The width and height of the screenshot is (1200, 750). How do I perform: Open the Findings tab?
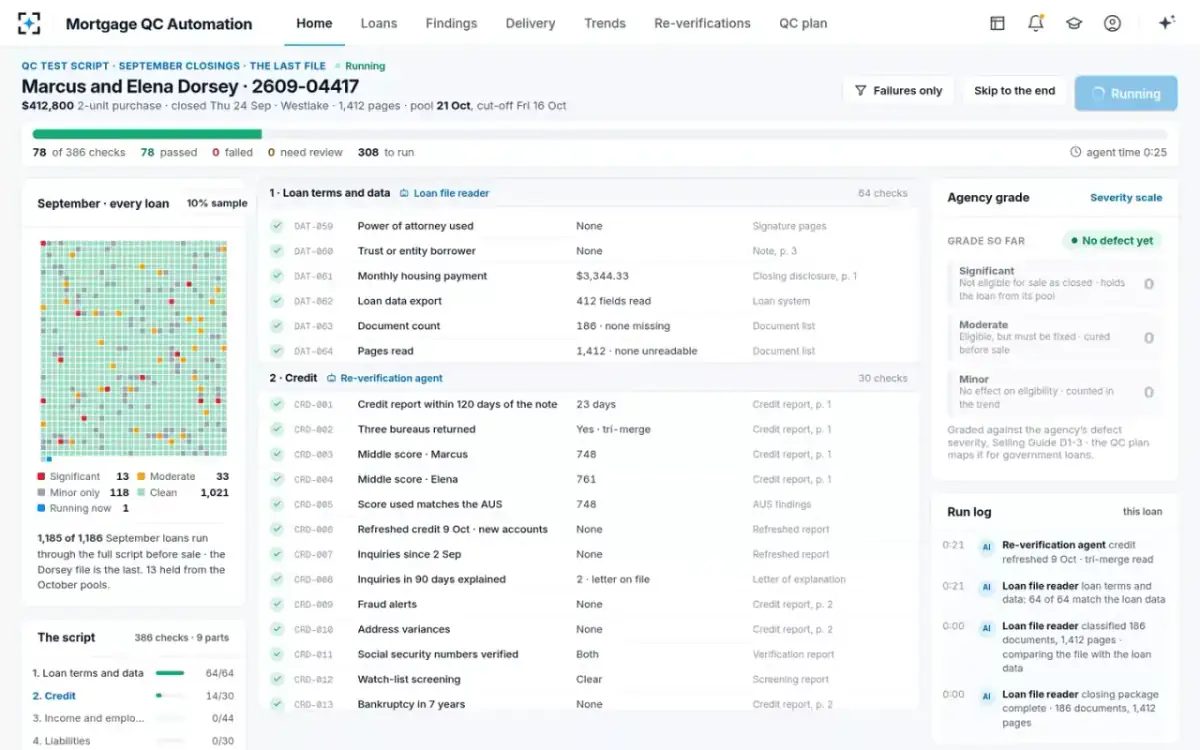tap(451, 23)
